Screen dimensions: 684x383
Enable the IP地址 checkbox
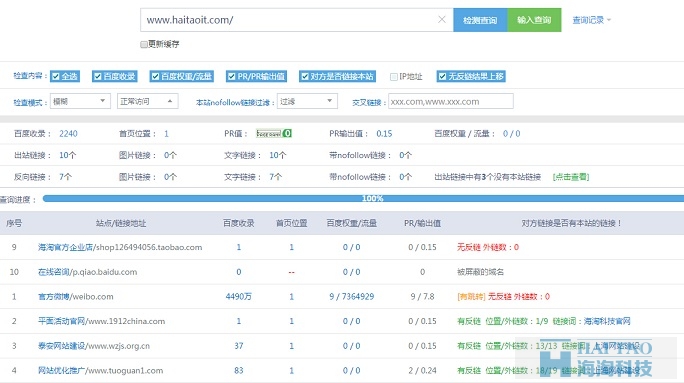click(x=393, y=77)
